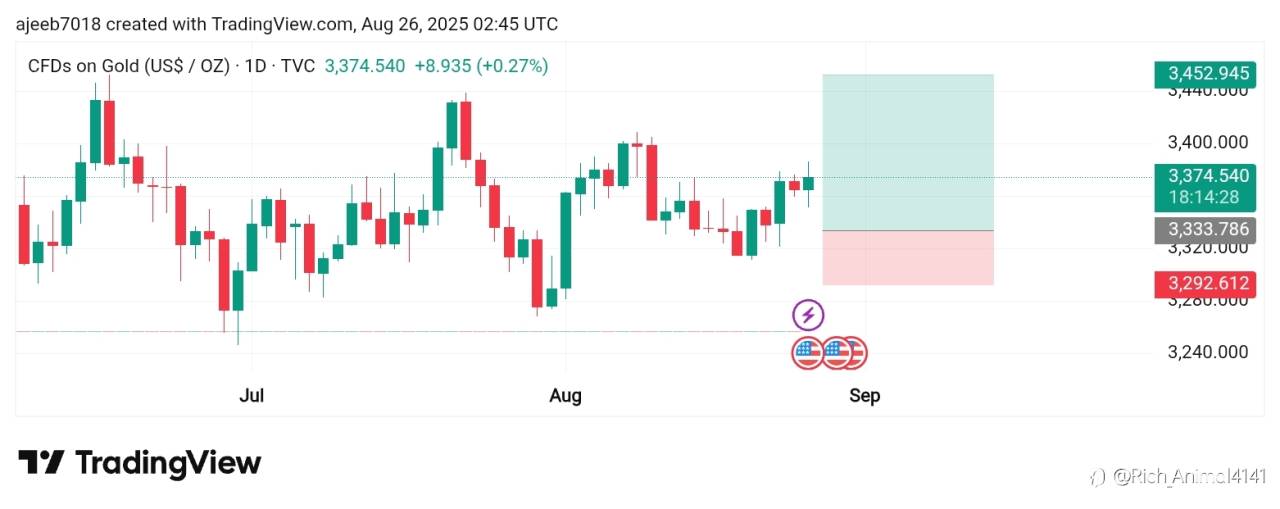The image size is (1280, 509).
Task: Select the red 3,292.612 stop price label
Action: tap(1203, 283)
